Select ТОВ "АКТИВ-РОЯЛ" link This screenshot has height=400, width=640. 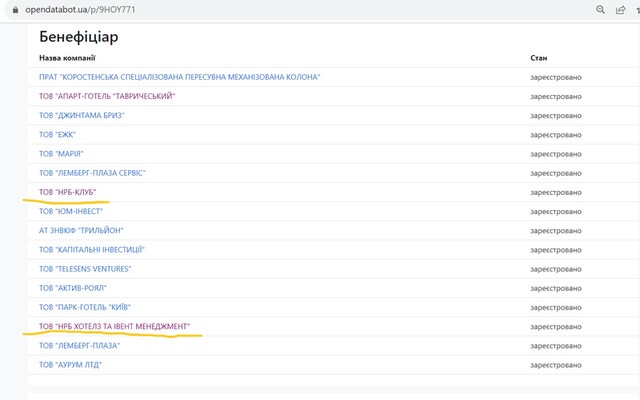pos(74,288)
